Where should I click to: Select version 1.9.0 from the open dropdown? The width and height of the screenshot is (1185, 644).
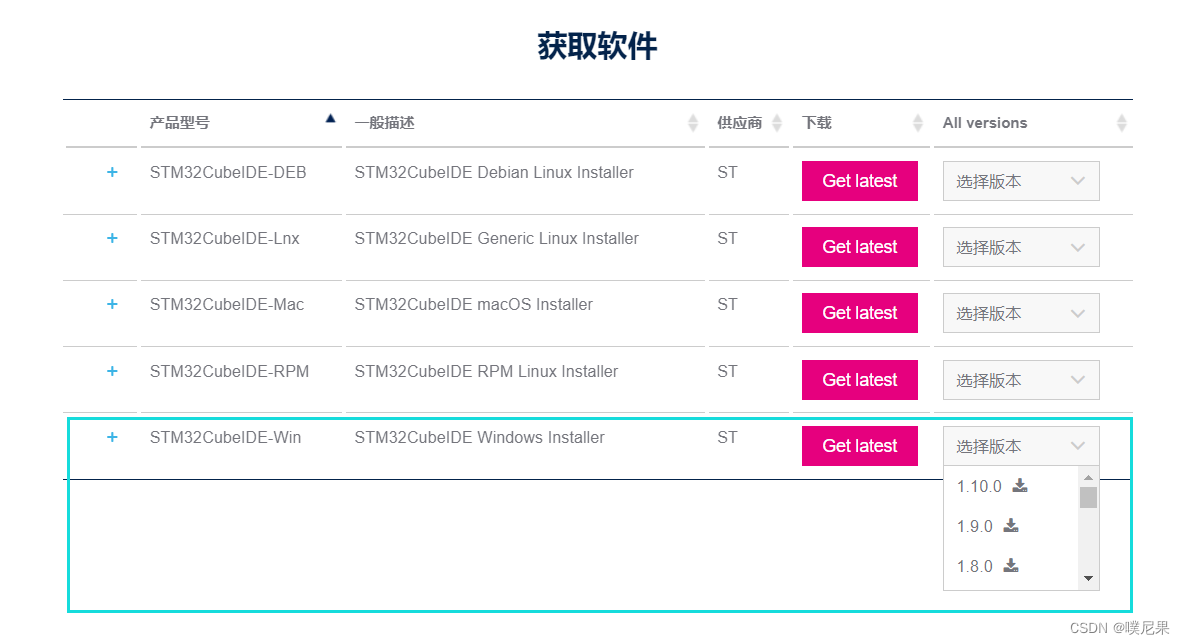tap(974, 525)
